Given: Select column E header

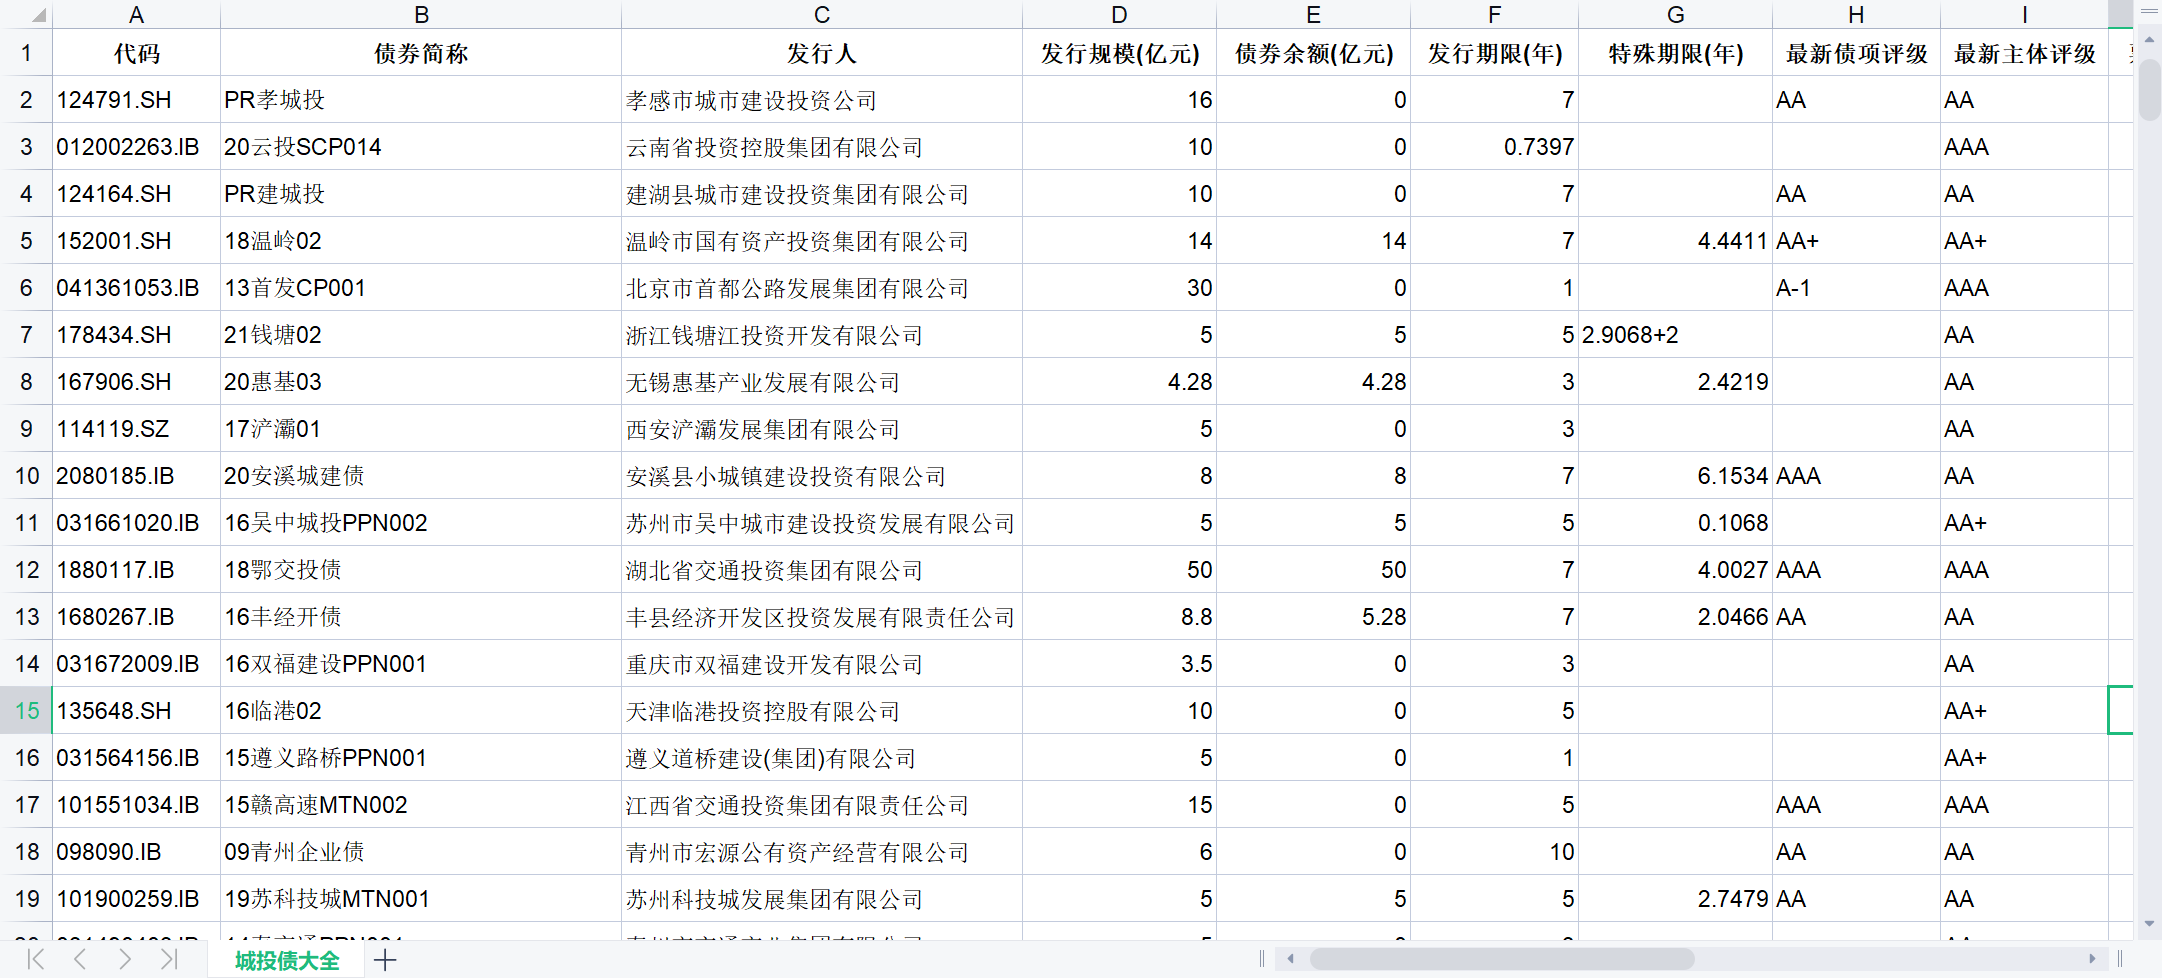Looking at the screenshot, I should click(1314, 14).
